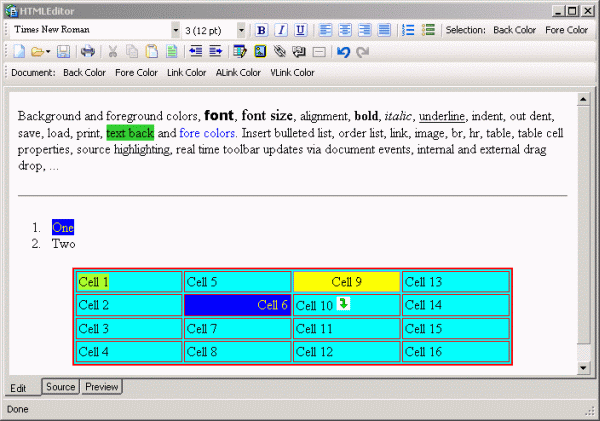600x421 pixels.
Task: Justify text alignment
Action: [x=384, y=30]
